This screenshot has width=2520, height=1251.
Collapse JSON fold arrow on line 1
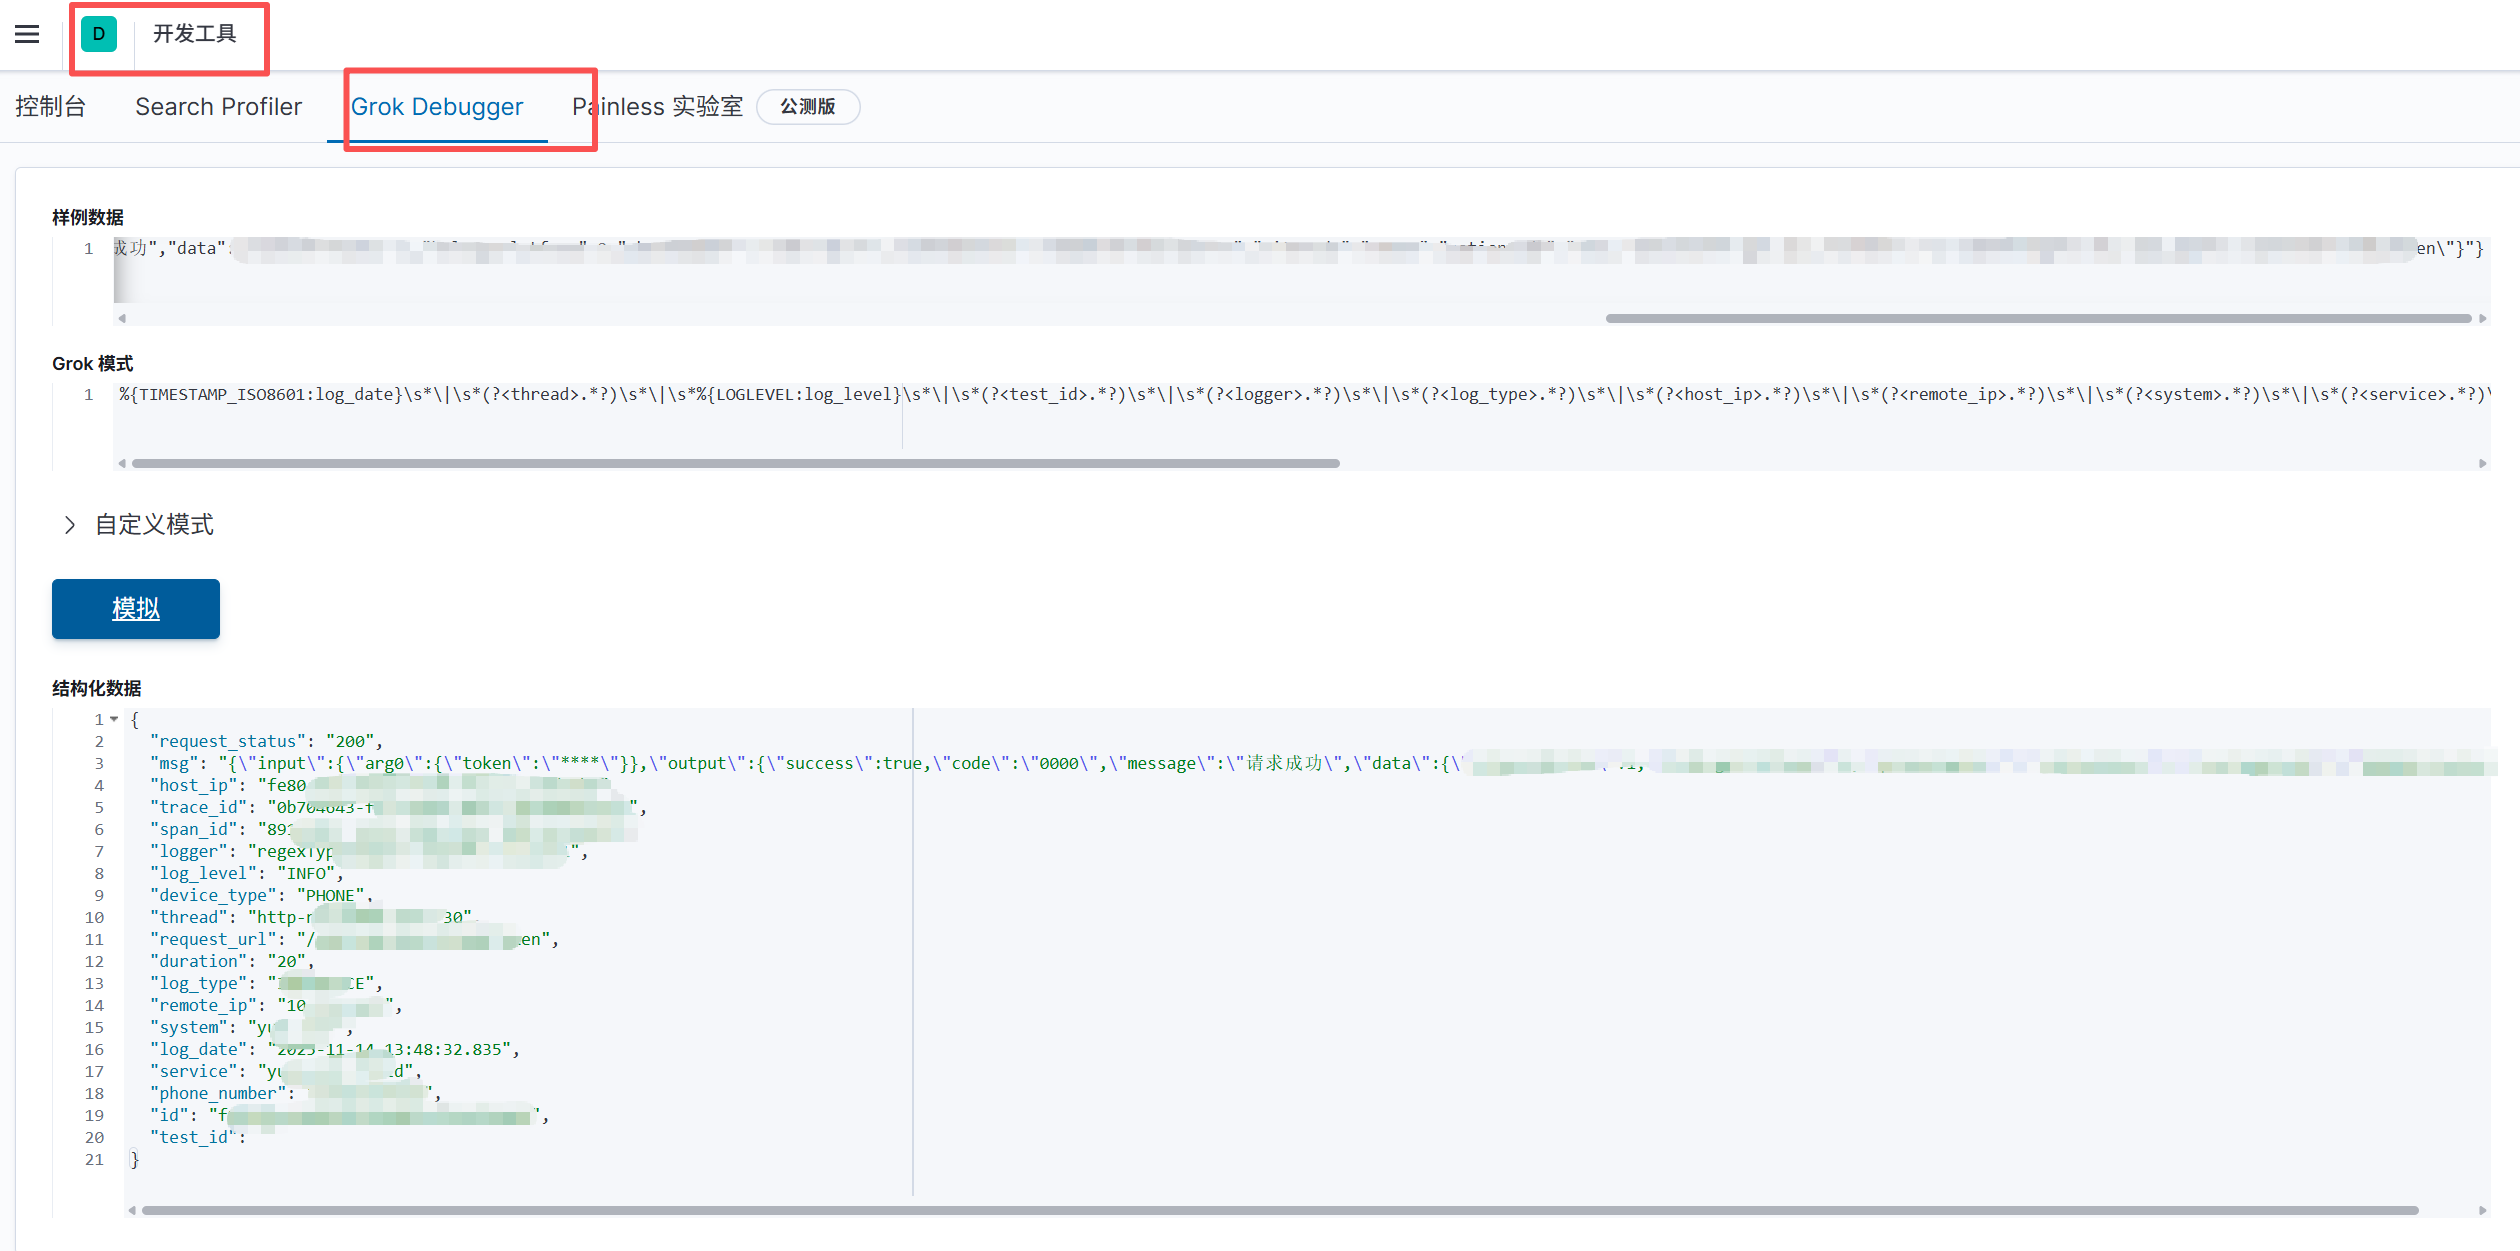tap(114, 719)
